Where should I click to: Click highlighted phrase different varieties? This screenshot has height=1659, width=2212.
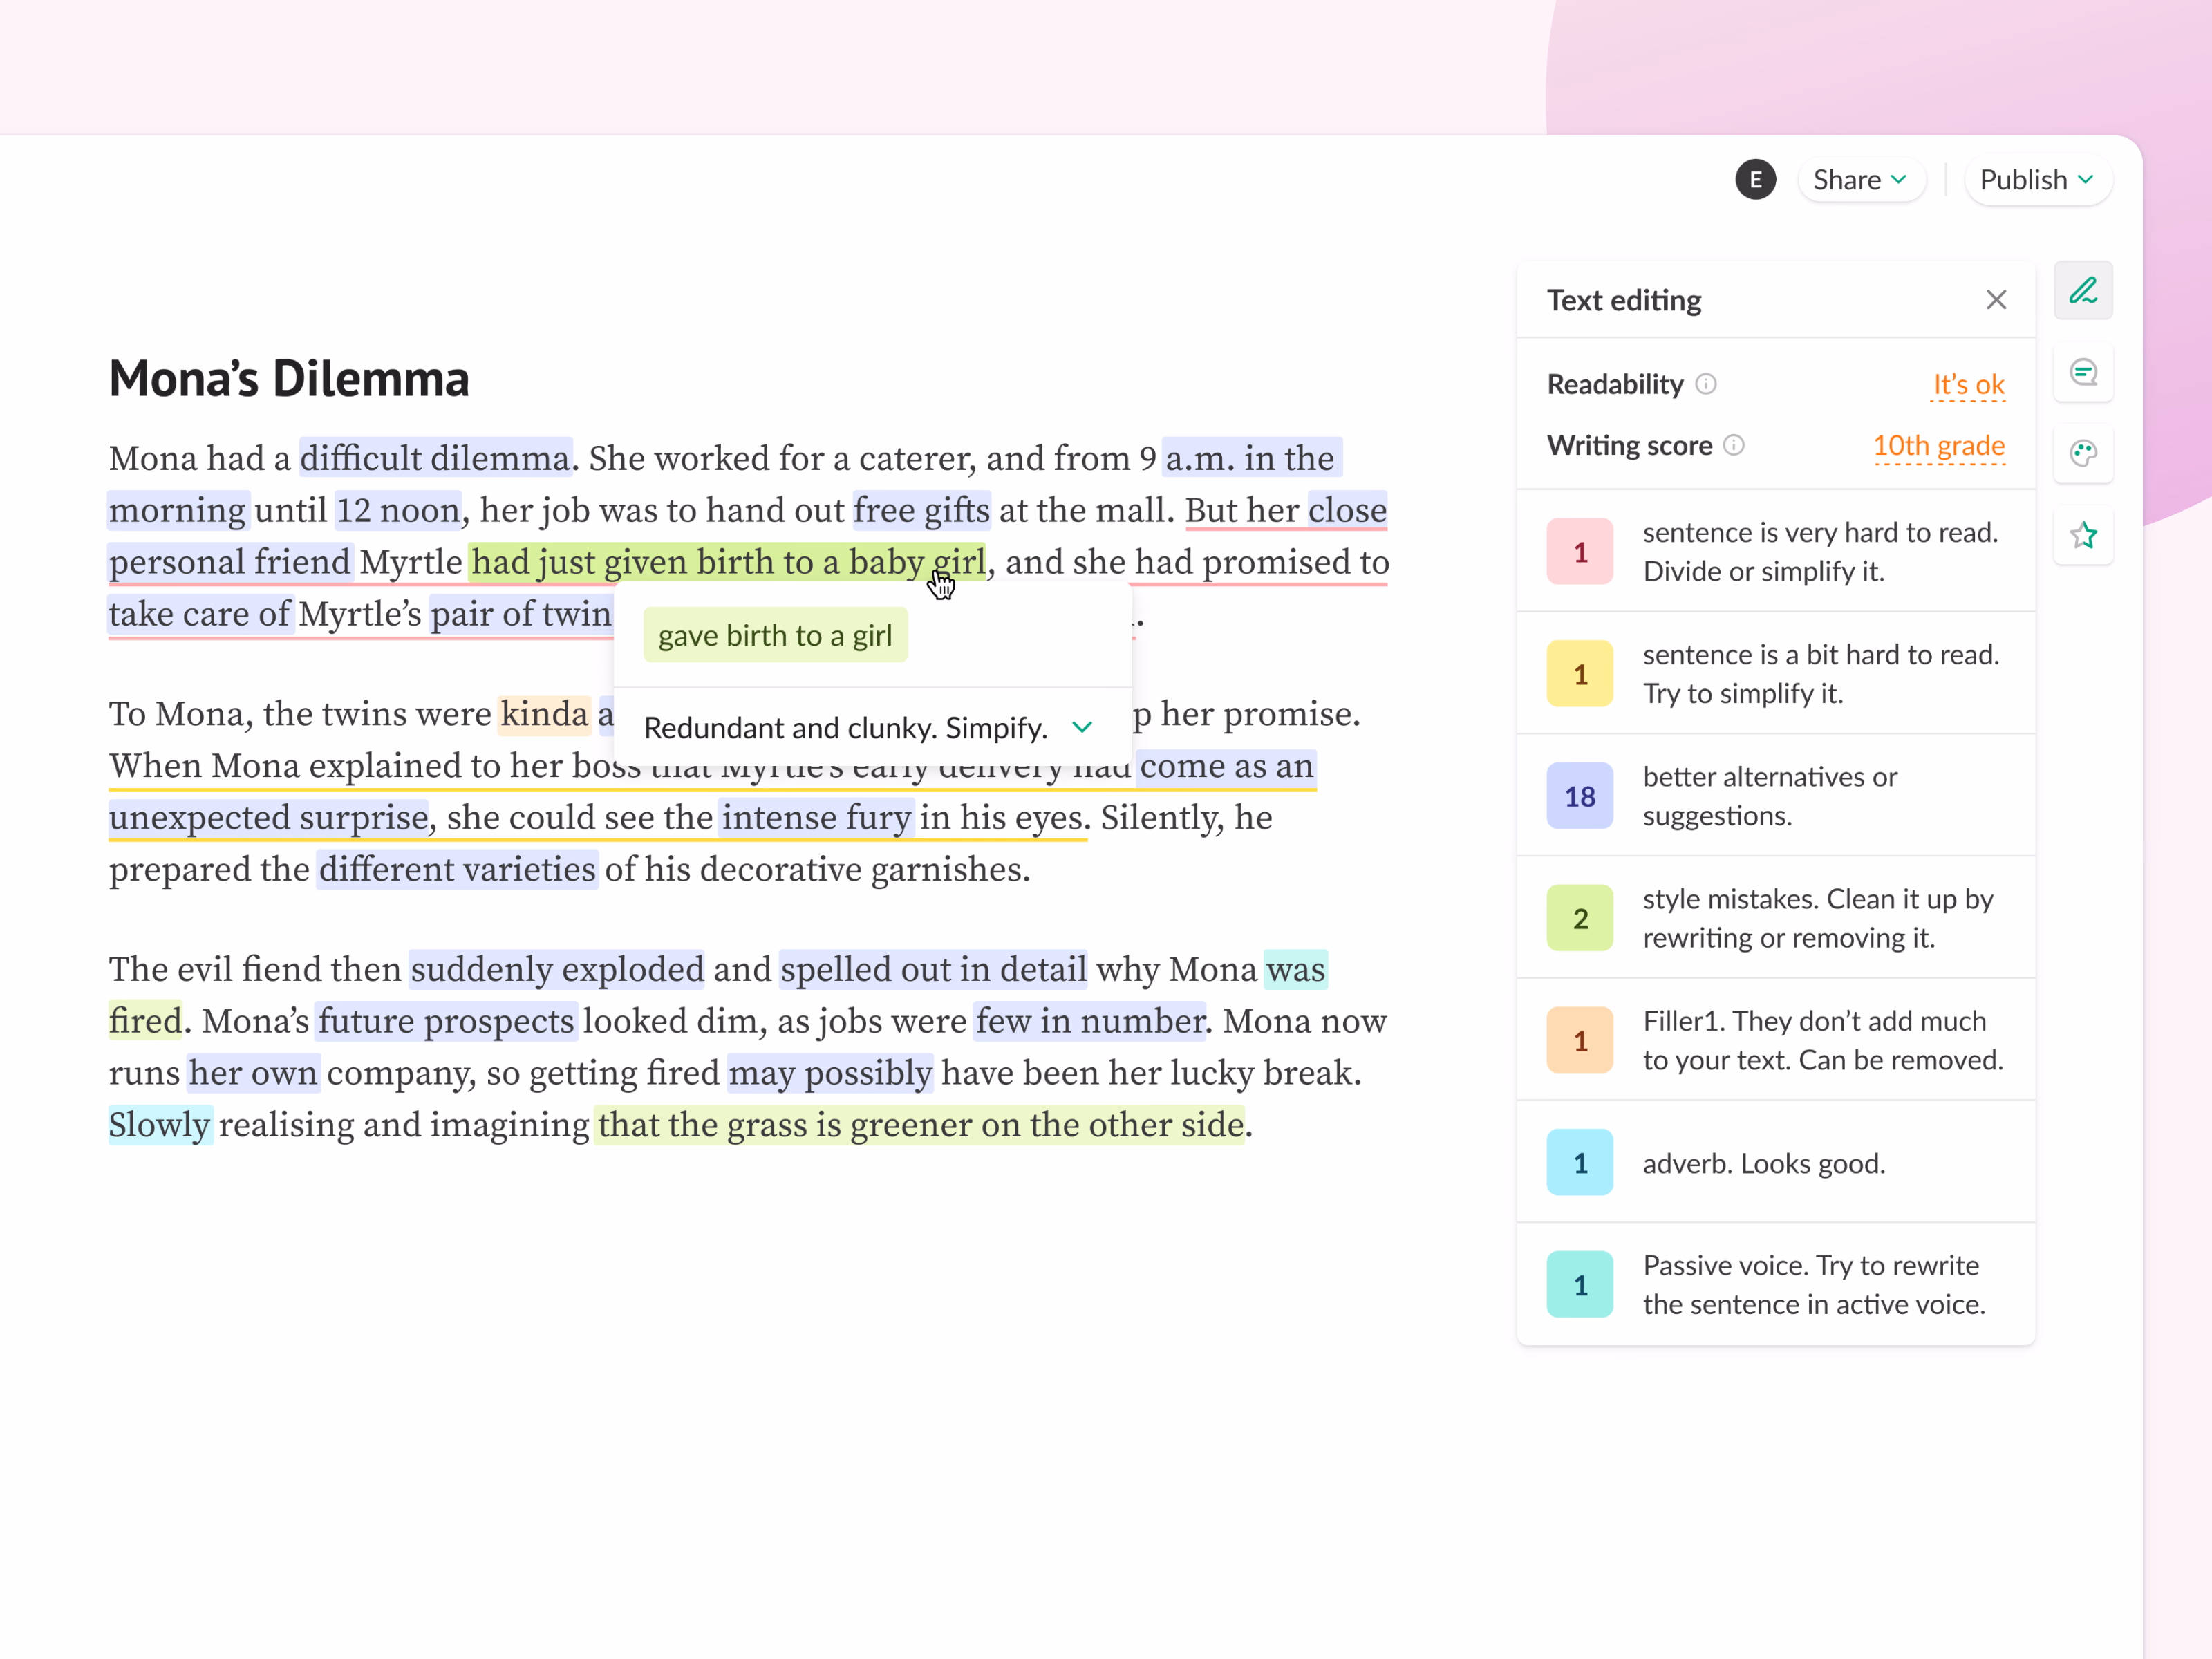point(457,869)
